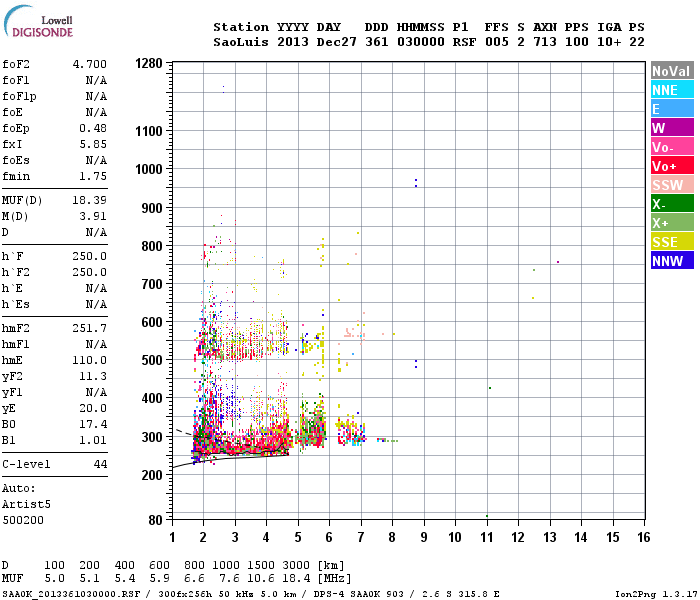
Task: Click the green echo point at 11 MHz, 80 km
Action: click(487, 516)
